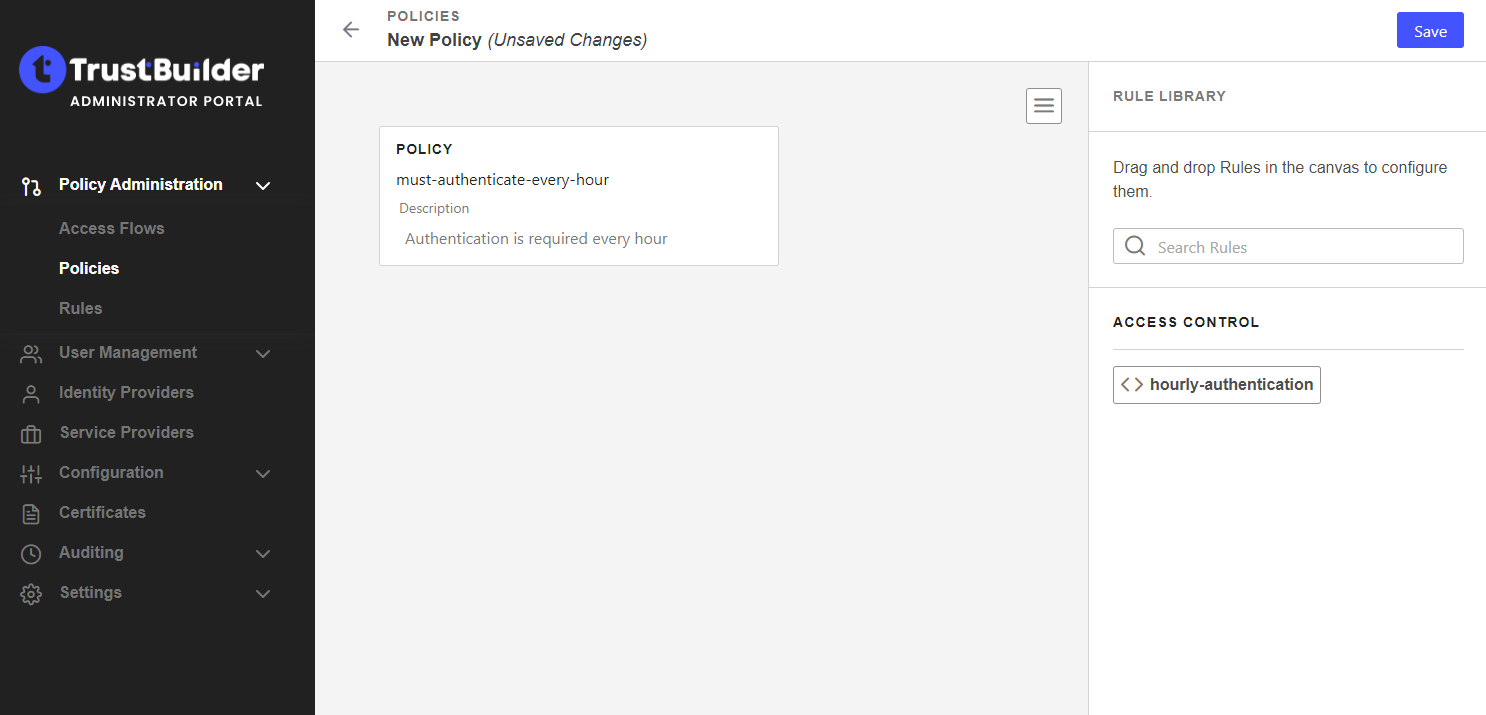Collapse the Policy Administration chevron

pos(263,185)
